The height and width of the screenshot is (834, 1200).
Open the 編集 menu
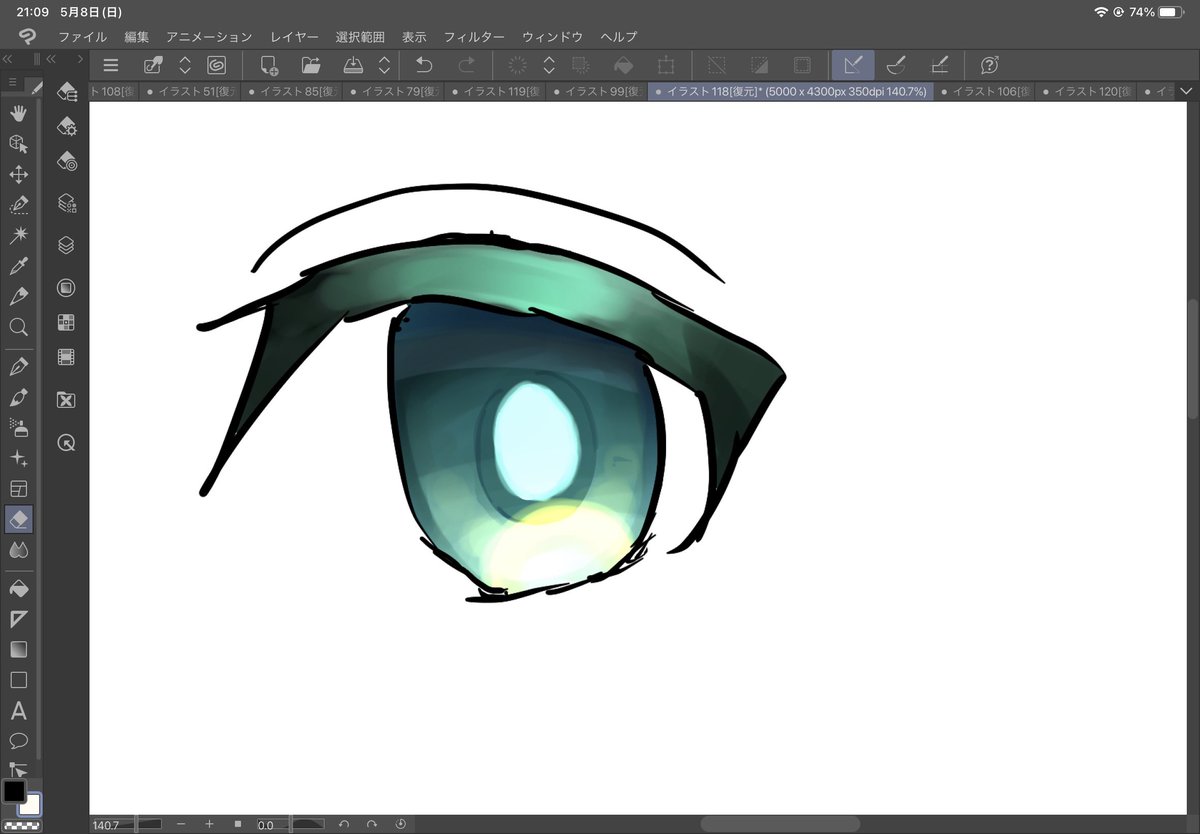(137, 36)
